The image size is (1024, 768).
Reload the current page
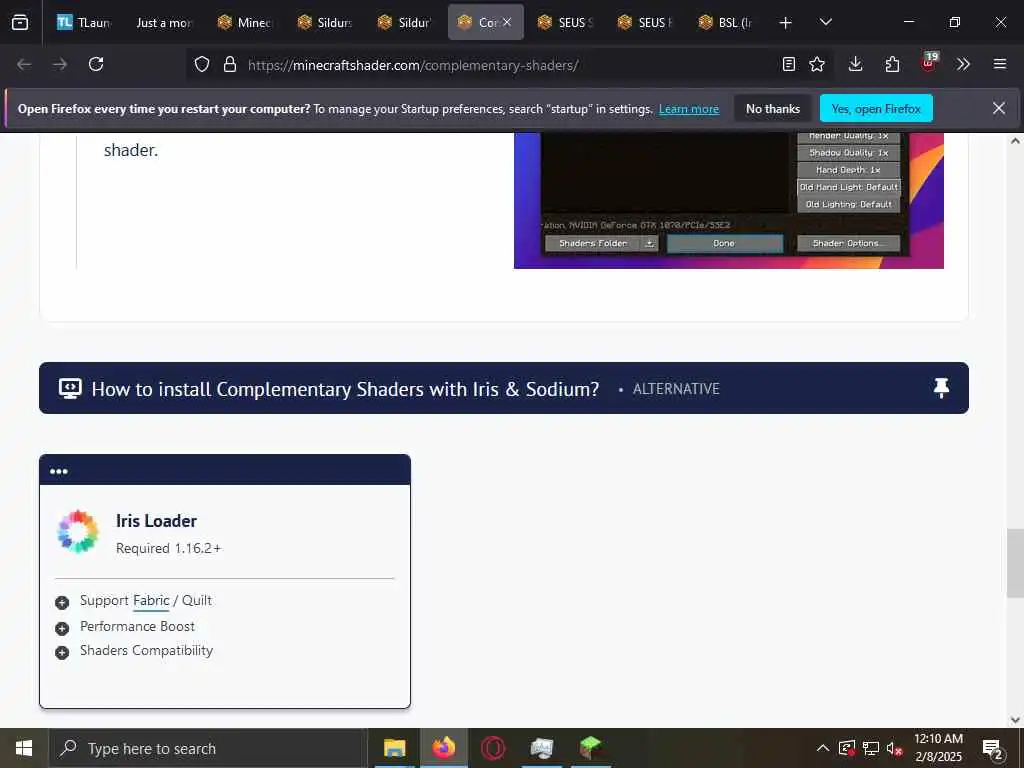(x=96, y=64)
